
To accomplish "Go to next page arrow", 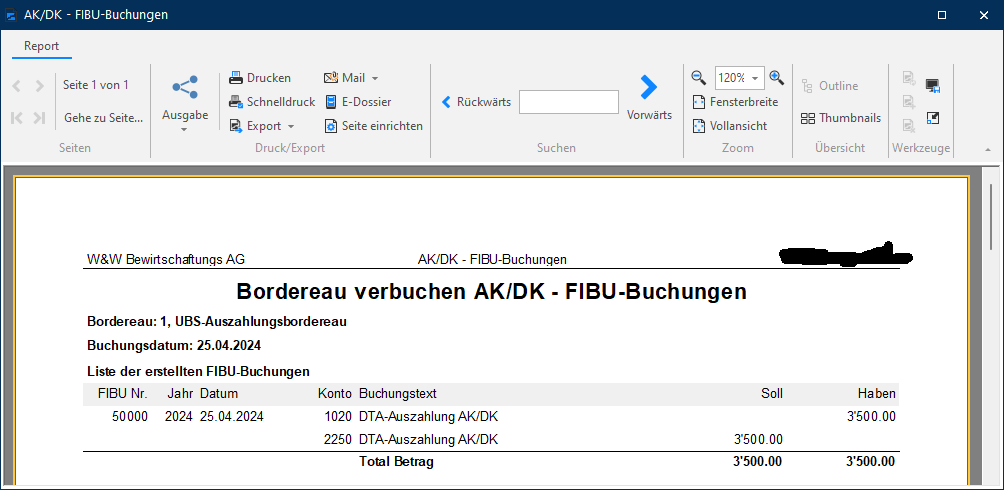I will 40,85.
